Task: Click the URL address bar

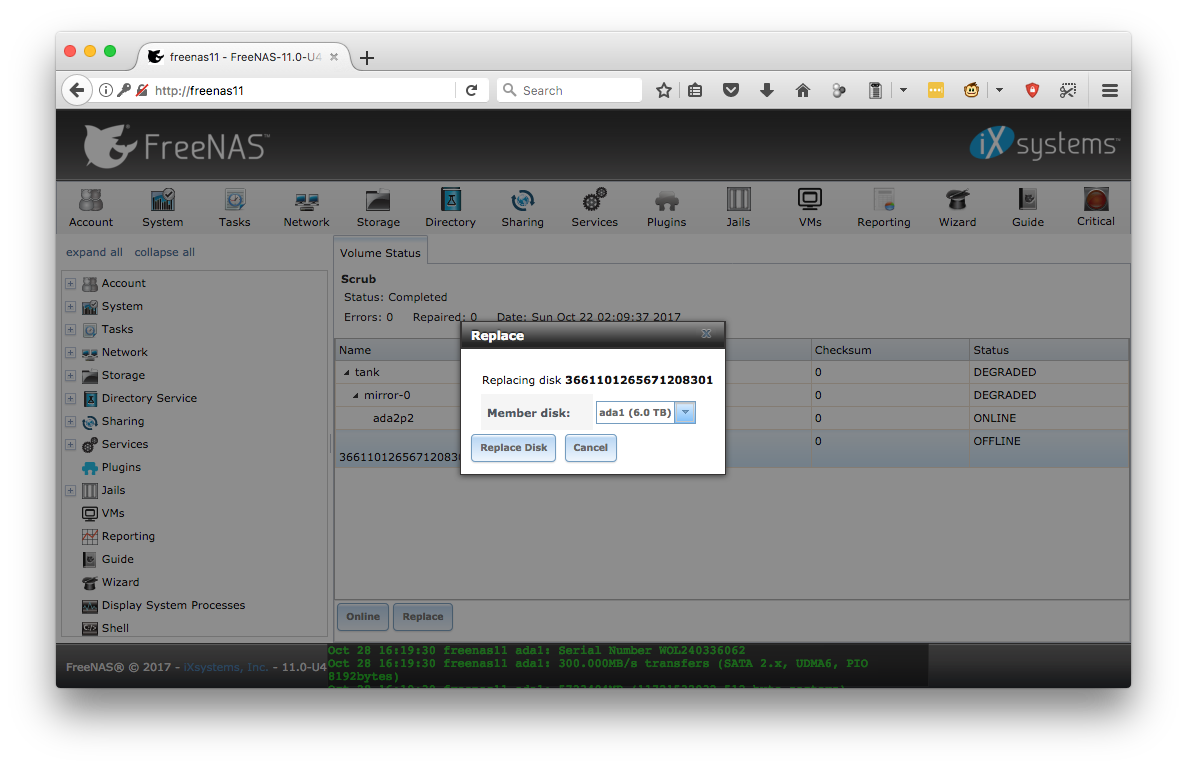Action: pyautogui.click(x=303, y=90)
